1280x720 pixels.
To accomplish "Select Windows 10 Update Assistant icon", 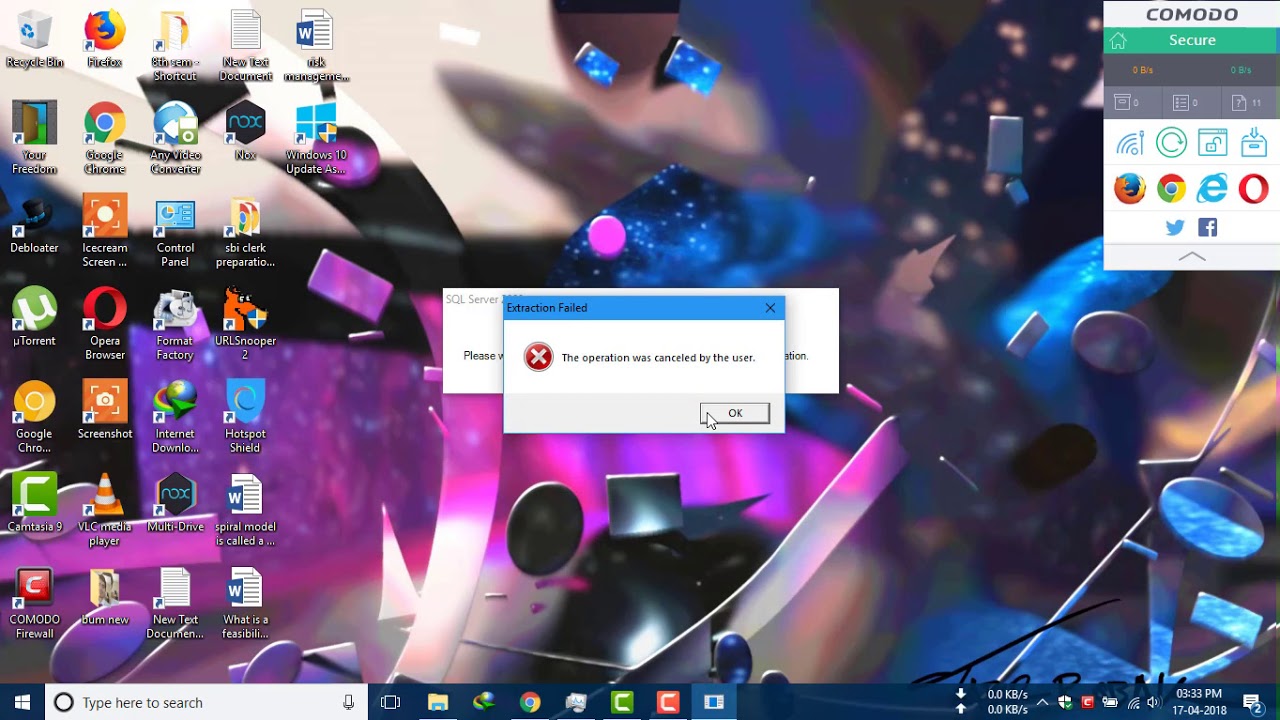I will pos(316,139).
